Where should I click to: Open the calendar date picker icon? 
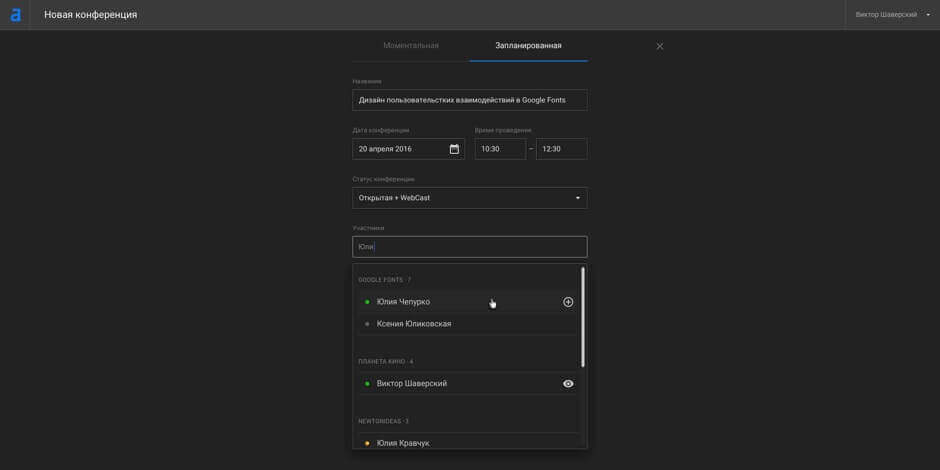[454, 149]
